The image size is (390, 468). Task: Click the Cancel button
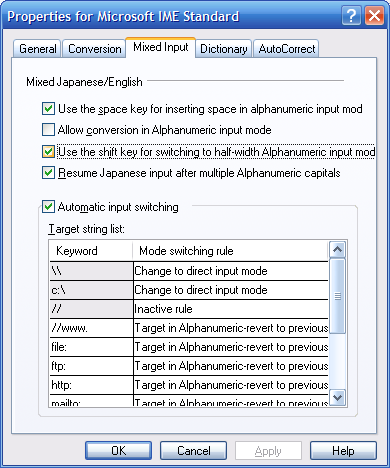(x=193, y=451)
